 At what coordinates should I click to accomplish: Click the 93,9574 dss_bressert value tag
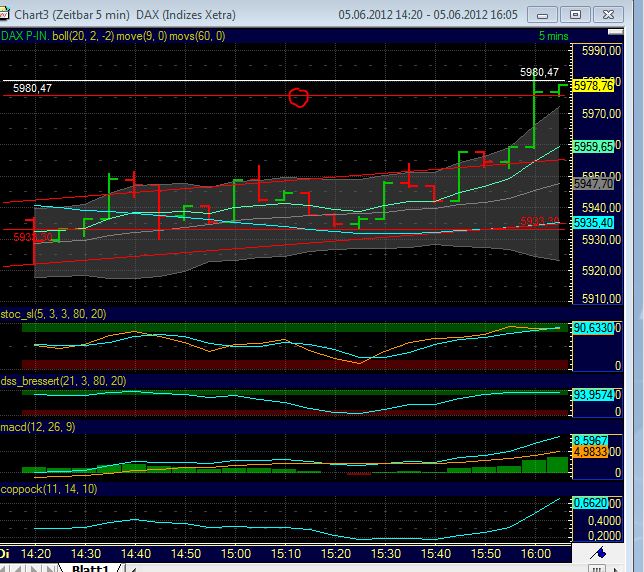(593, 395)
